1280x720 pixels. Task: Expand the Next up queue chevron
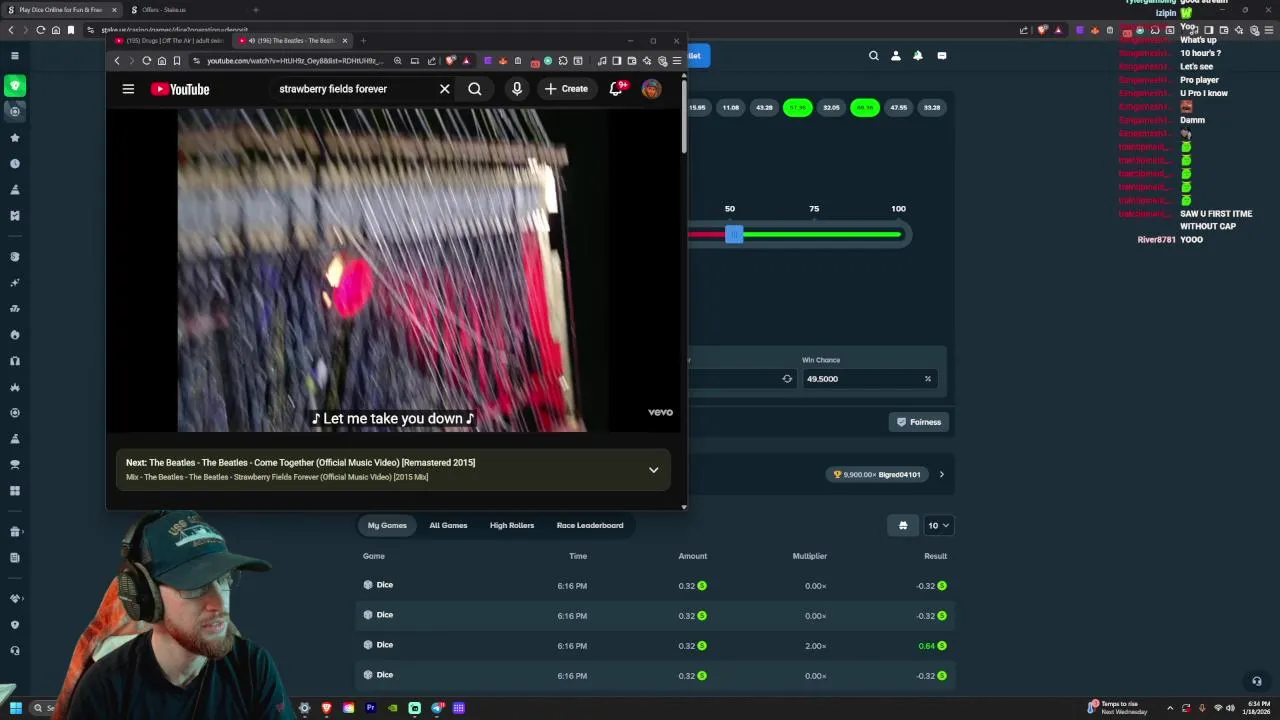pos(654,470)
